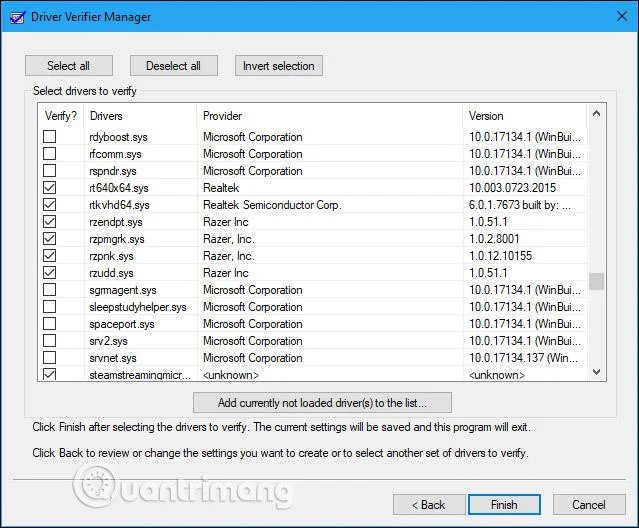This screenshot has height=528, width=639.
Task: Sort by the Drivers column header
Action: 140,116
